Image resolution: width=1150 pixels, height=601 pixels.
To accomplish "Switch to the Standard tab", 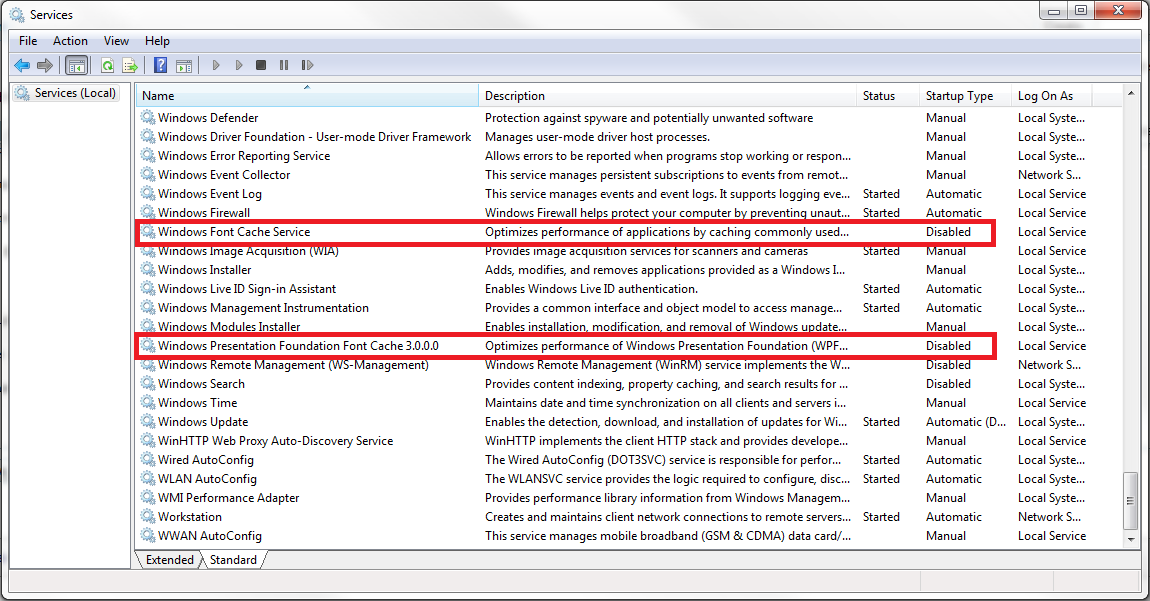I will 233,560.
